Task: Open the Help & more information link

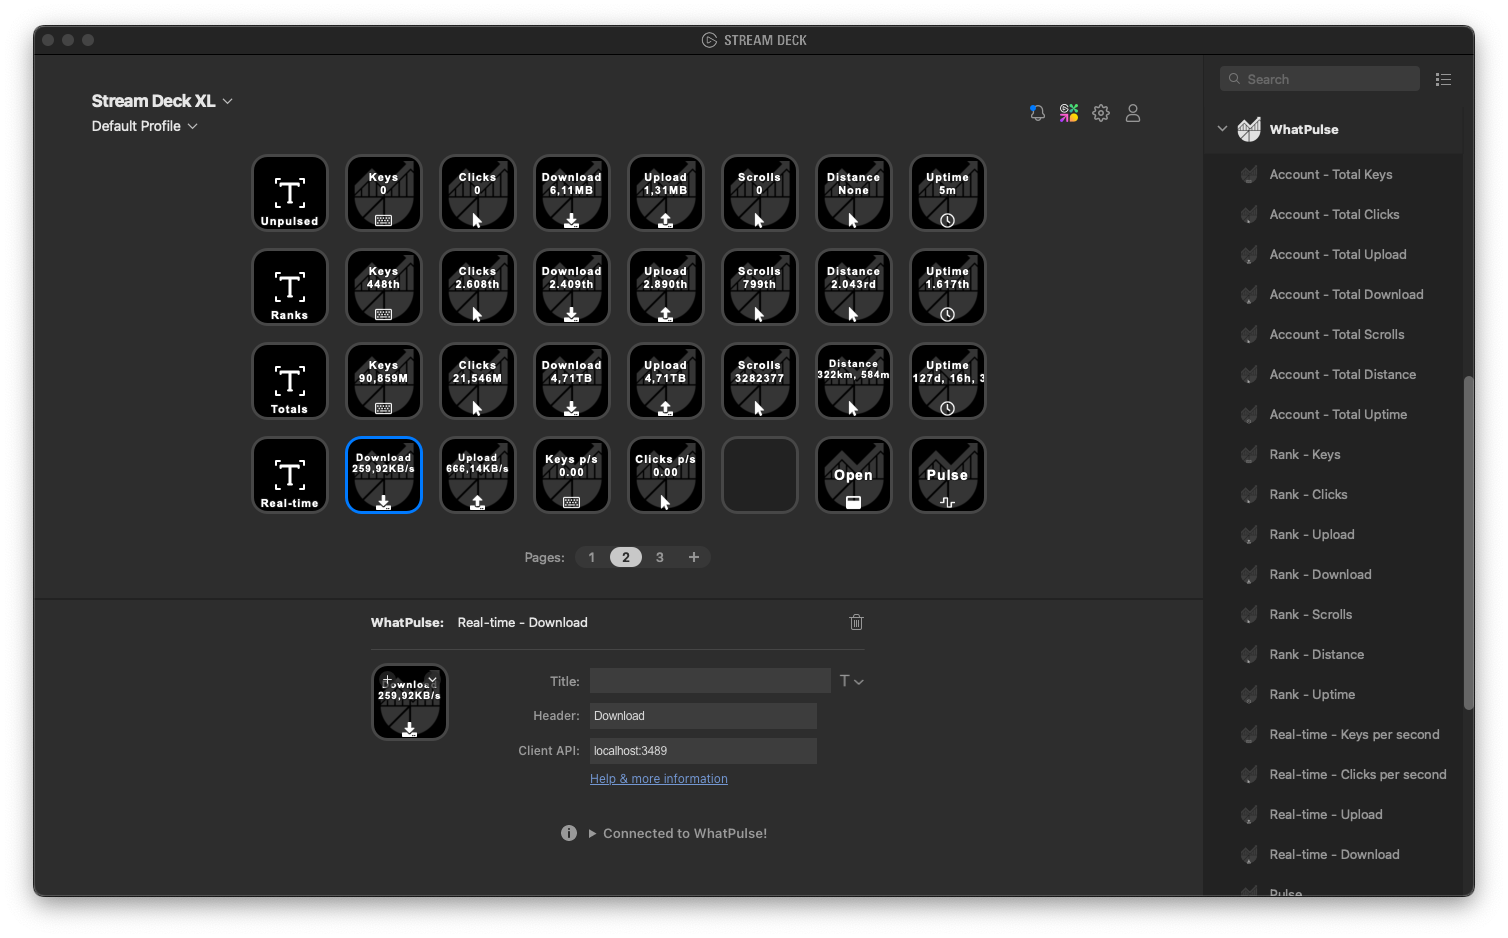Action: coord(658,778)
